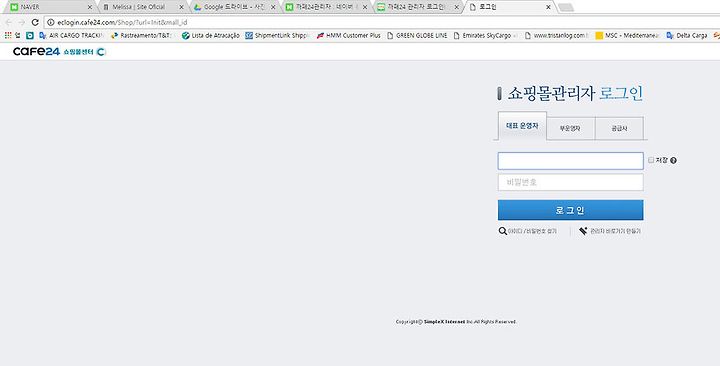The image size is (720, 366).
Task: Close the active 로그인 tab
Action: pyautogui.click(x=548, y=7)
